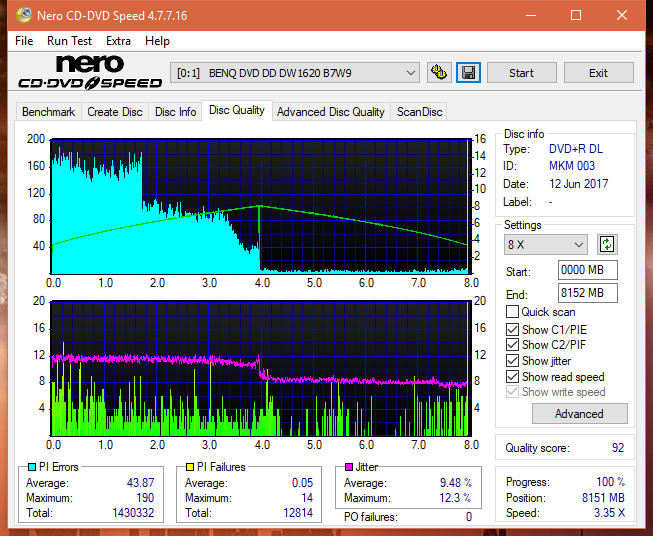
Task: Click PI Errors maximum 190 value
Action: click(x=145, y=498)
